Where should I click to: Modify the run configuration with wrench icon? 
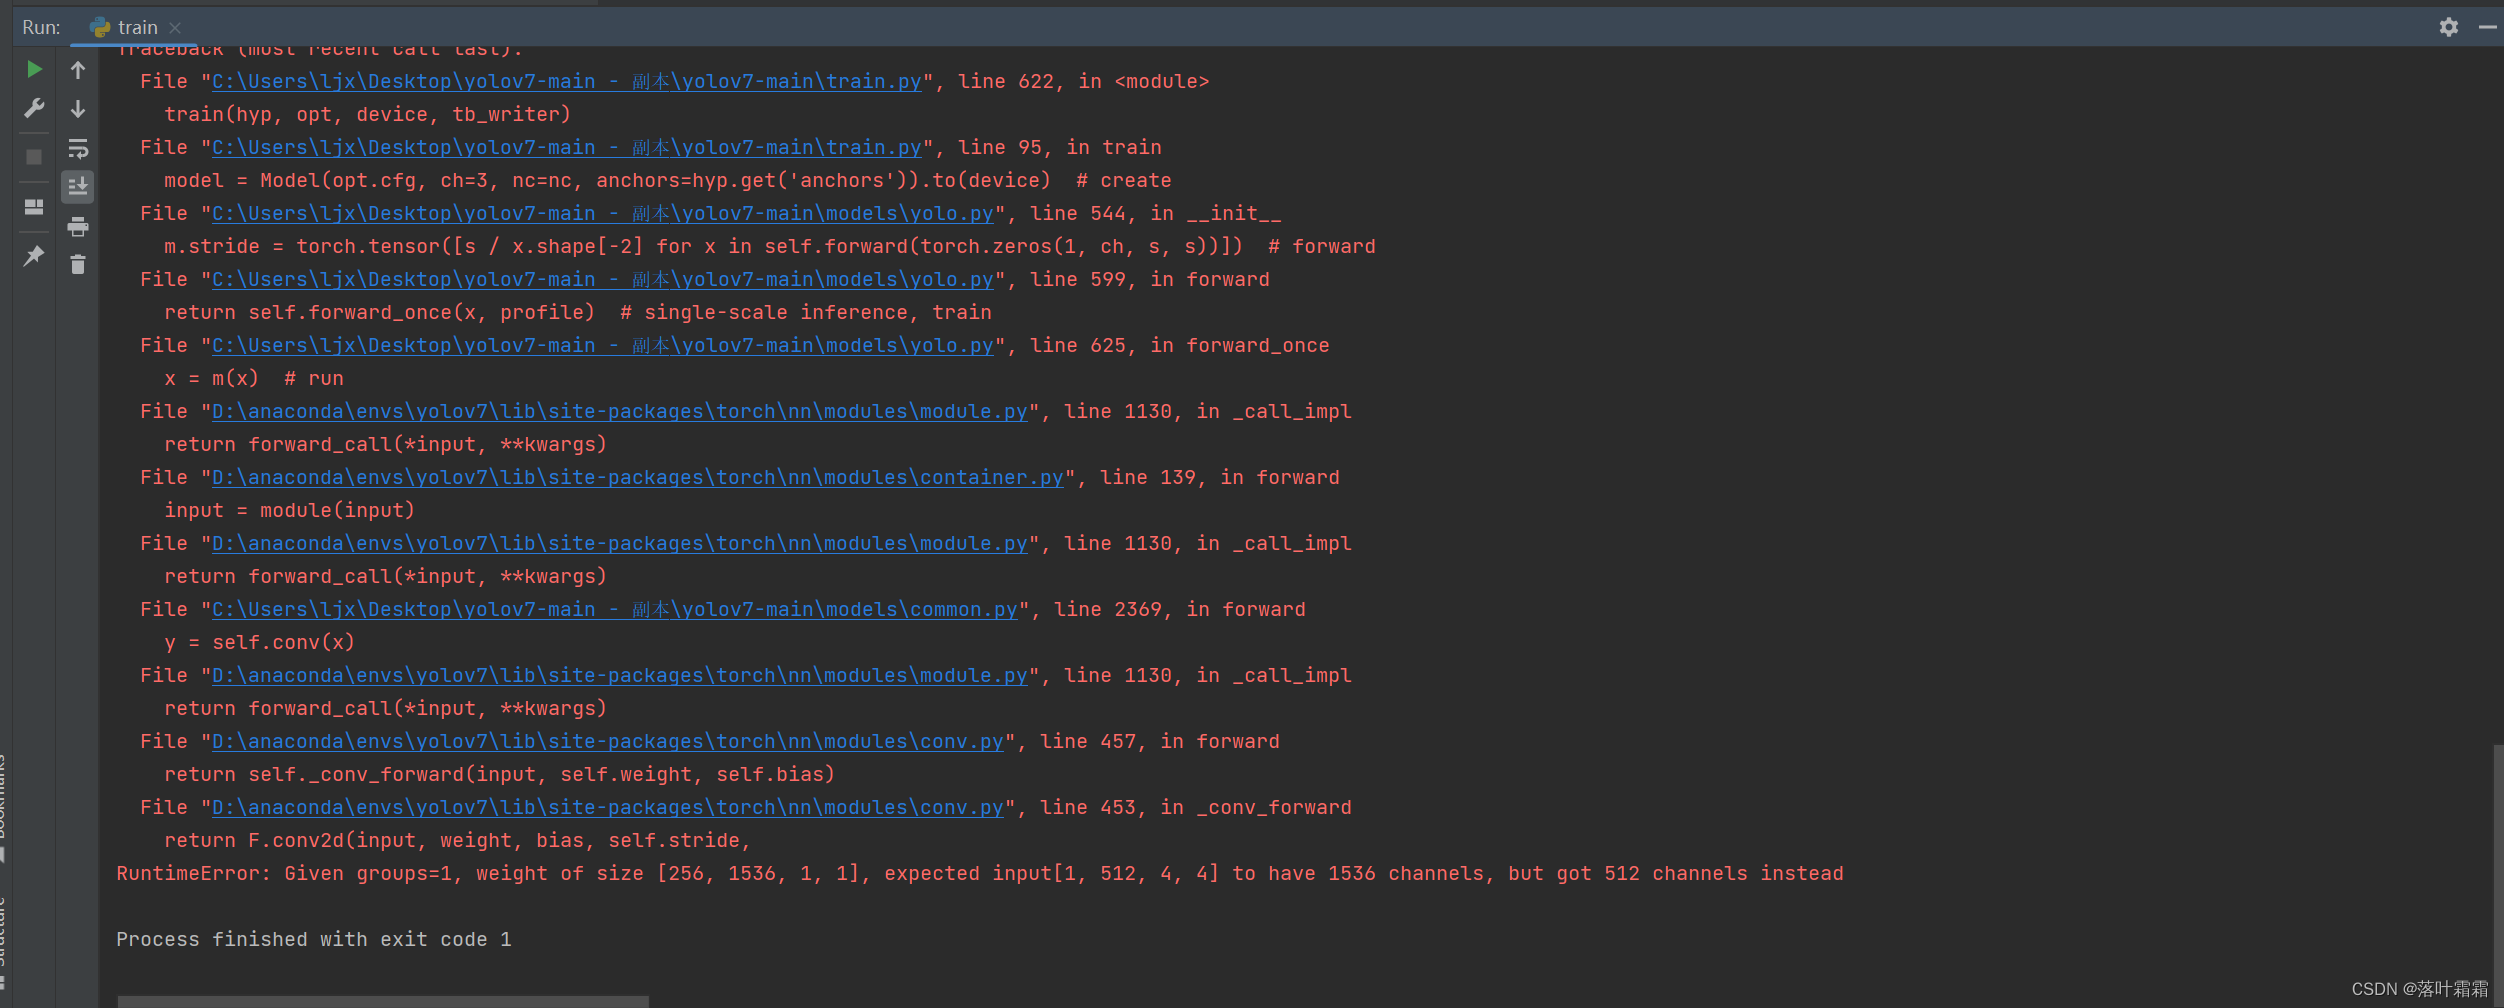[33, 106]
